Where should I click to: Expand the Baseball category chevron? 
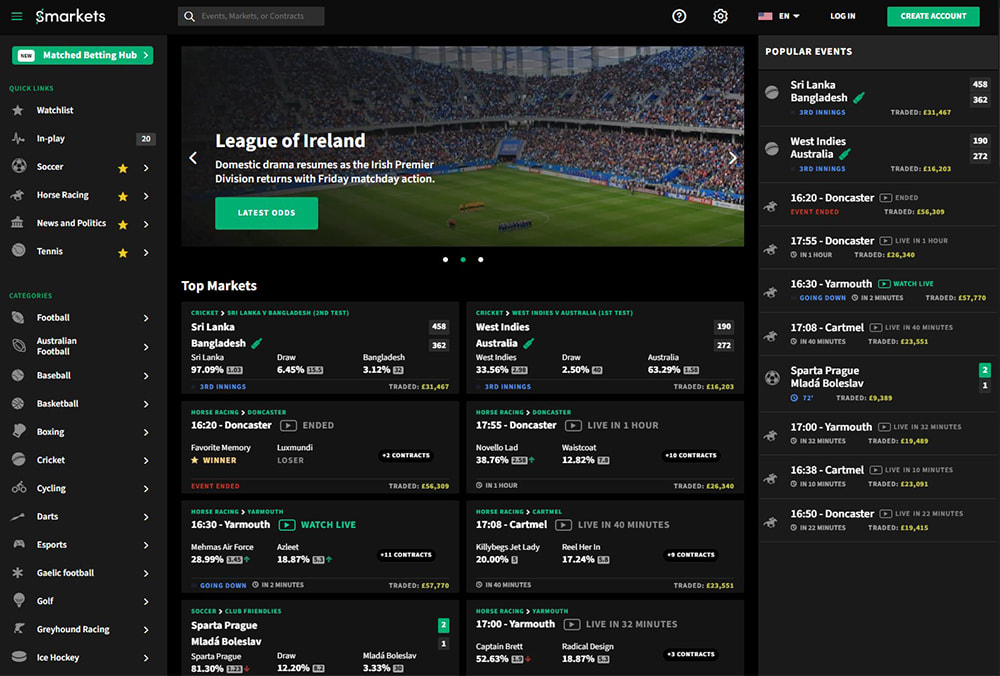pyautogui.click(x=146, y=376)
